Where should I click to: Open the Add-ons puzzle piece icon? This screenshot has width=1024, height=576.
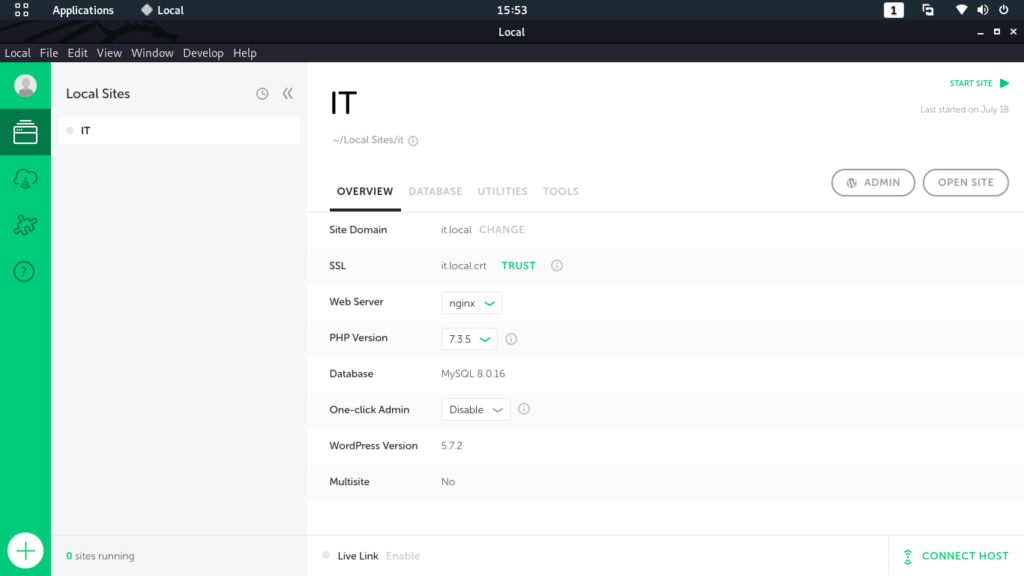(x=25, y=225)
